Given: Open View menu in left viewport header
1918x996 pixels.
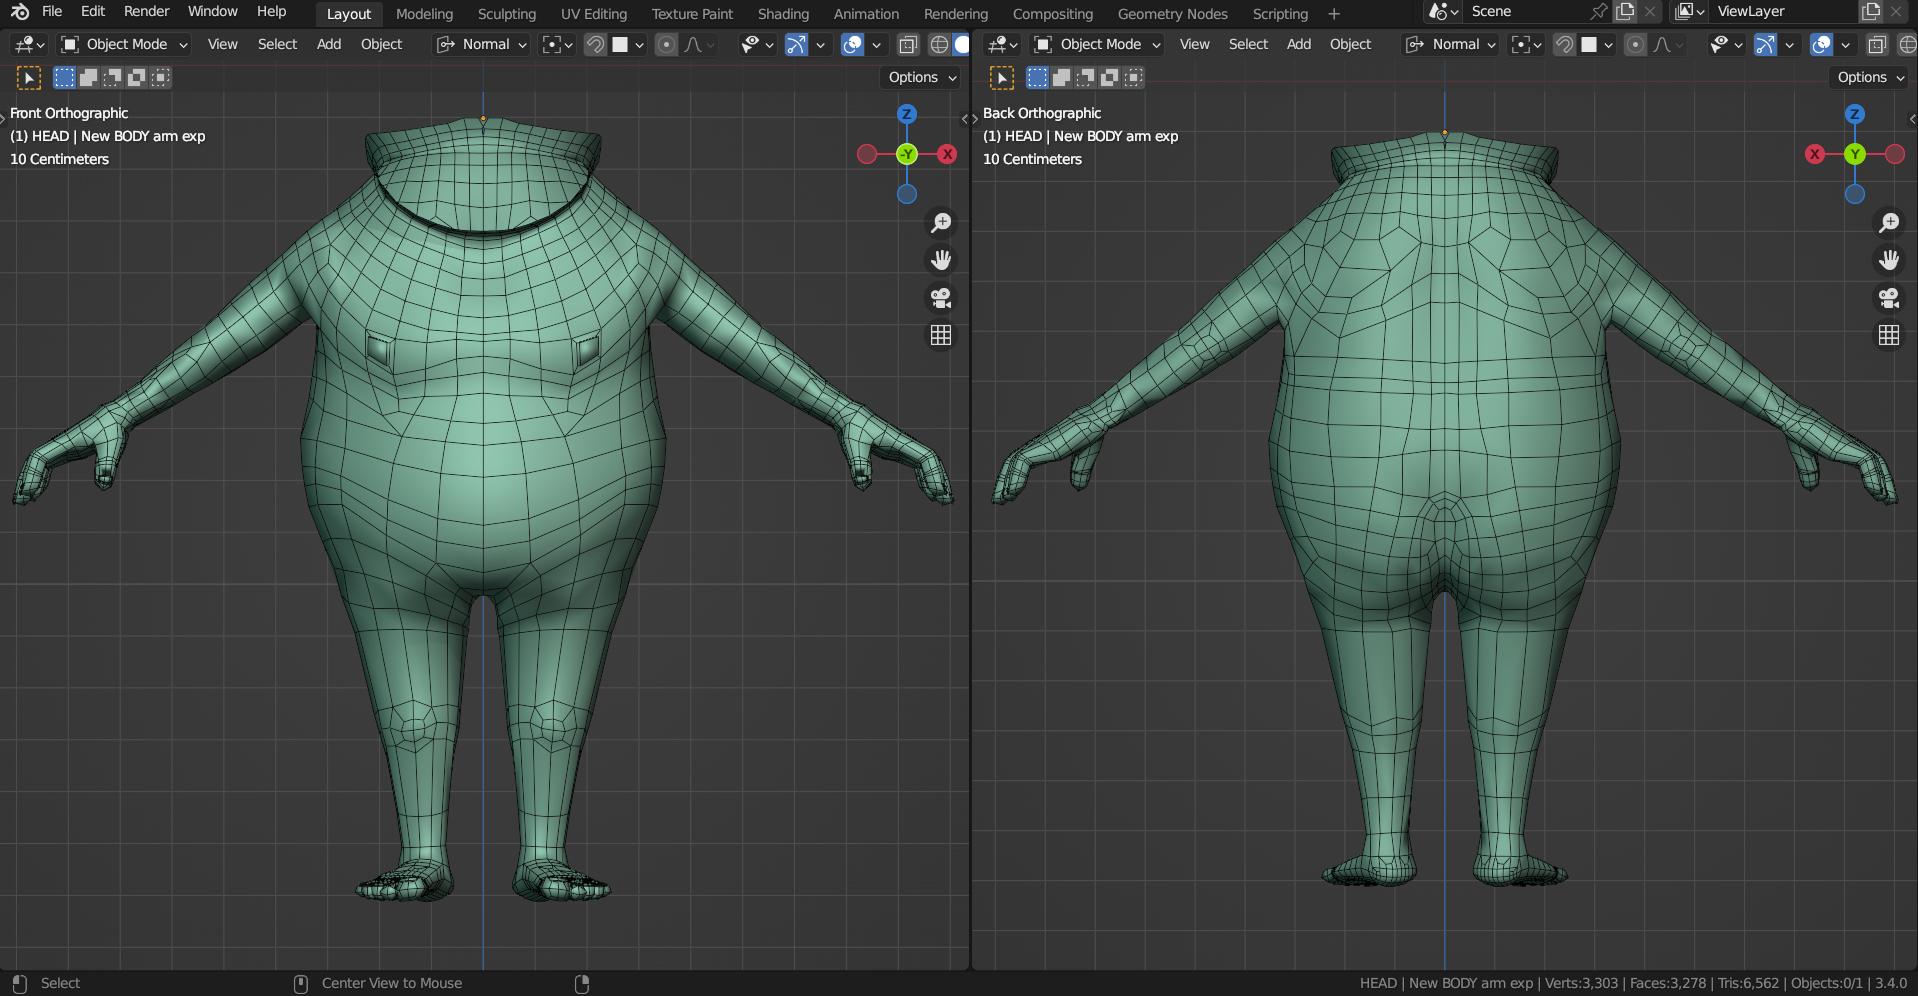Looking at the screenshot, I should pos(222,45).
